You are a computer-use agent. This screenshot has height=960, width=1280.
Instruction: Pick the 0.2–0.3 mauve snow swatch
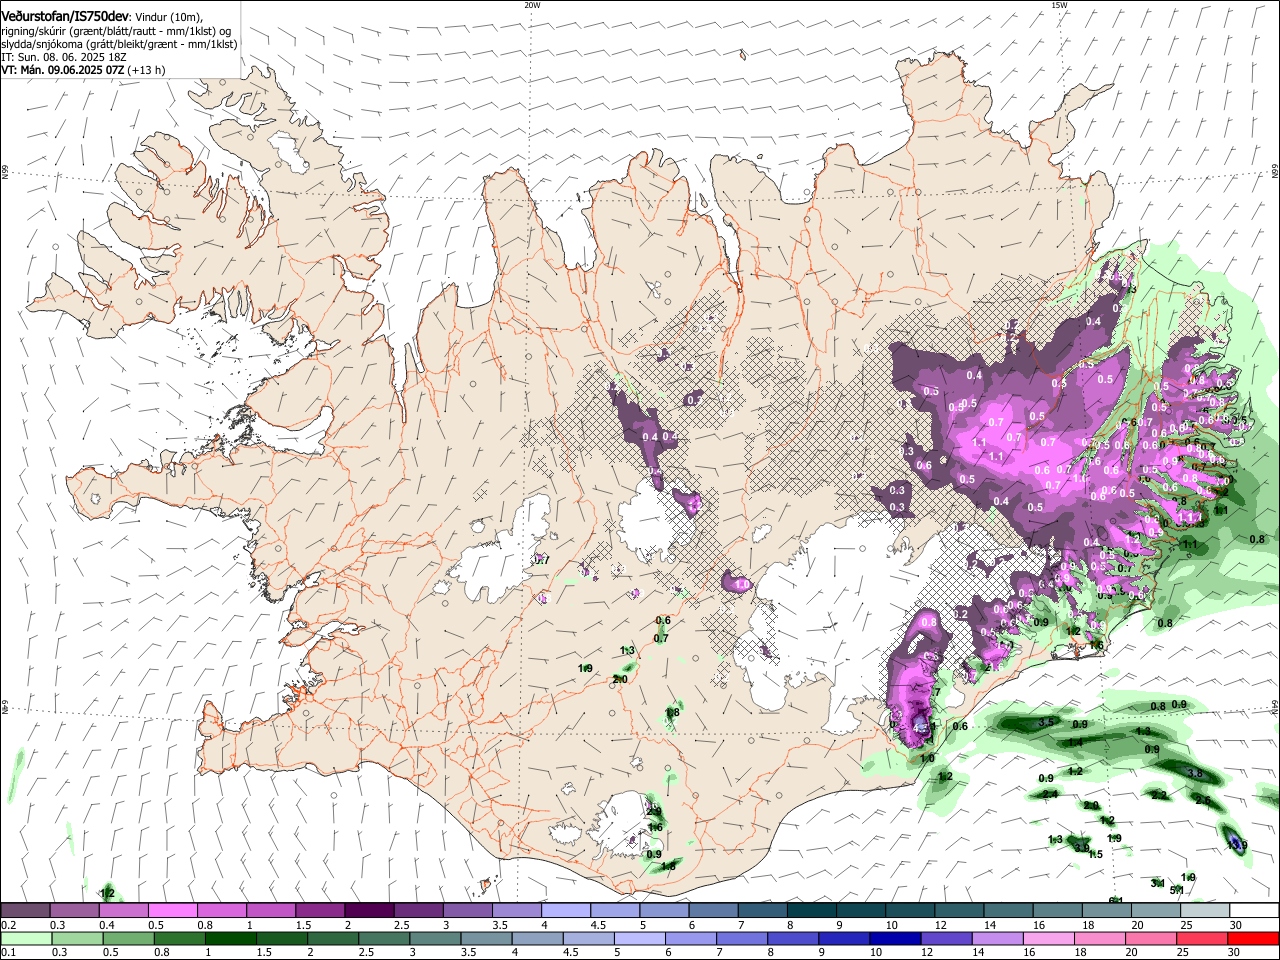point(25,910)
